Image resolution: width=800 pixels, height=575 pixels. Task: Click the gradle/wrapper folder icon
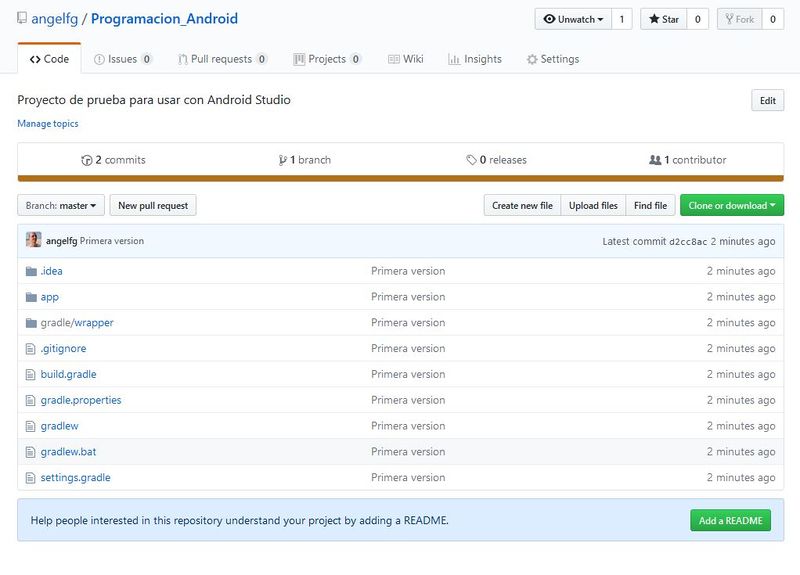coord(31,322)
